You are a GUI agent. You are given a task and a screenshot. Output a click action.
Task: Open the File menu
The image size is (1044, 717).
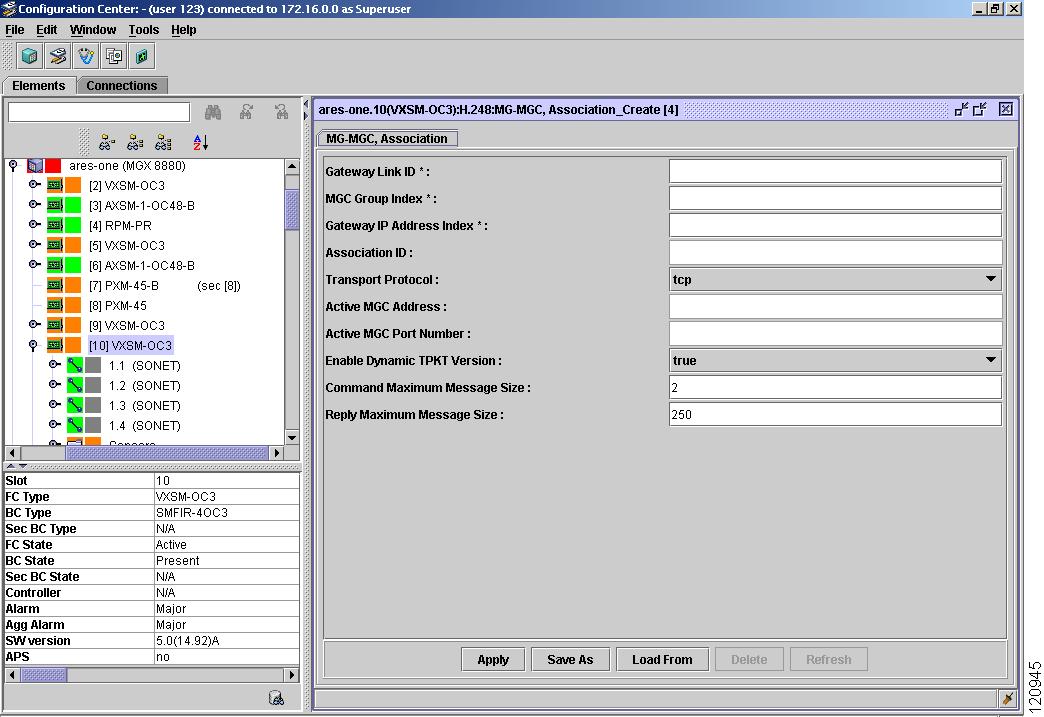(15, 30)
